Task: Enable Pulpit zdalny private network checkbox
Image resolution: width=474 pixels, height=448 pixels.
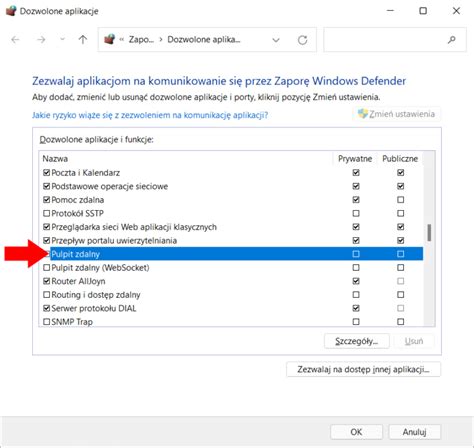Action: (x=356, y=254)
